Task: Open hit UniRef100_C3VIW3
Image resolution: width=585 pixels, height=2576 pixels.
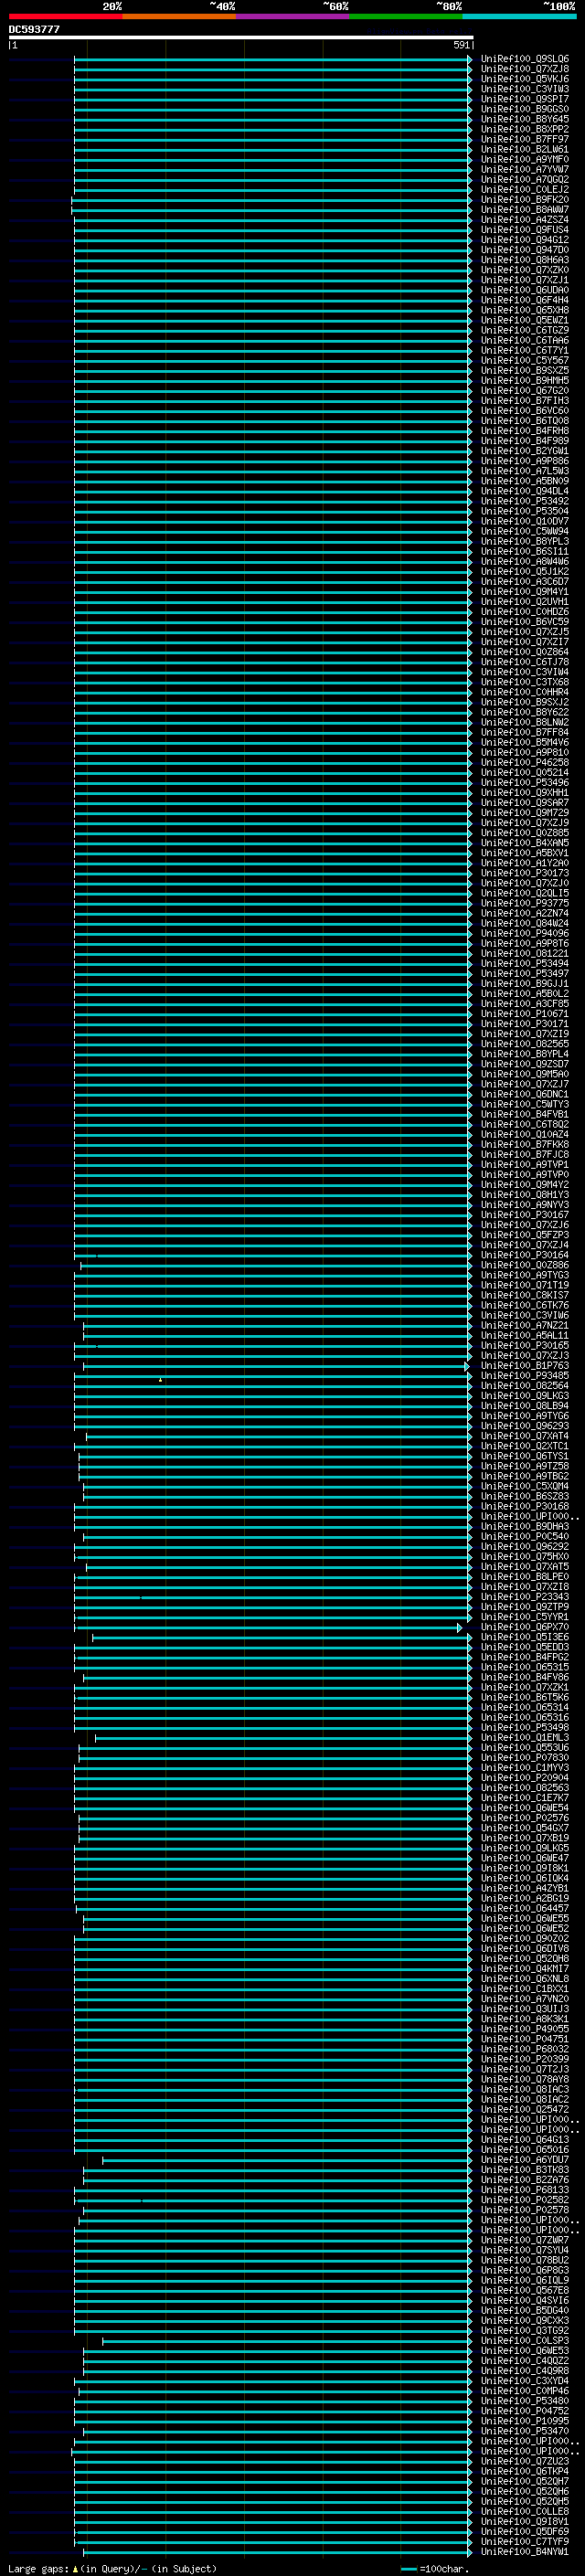Action: pyautogui.click(x=525, y=89)
